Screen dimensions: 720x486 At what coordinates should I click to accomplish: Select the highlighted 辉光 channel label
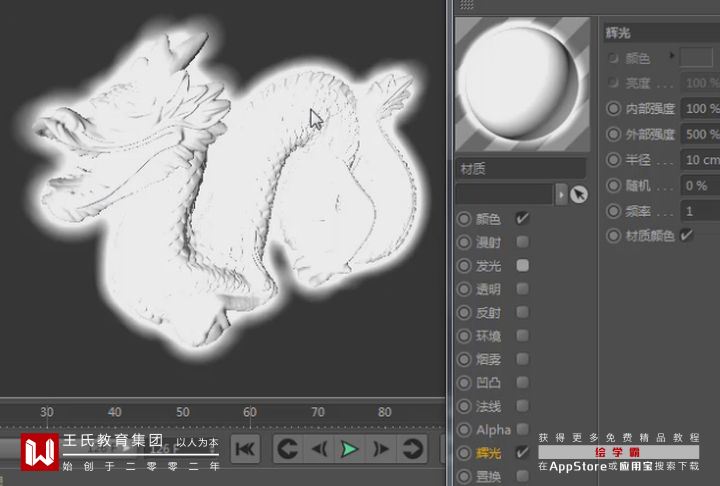tap(488, 453)
